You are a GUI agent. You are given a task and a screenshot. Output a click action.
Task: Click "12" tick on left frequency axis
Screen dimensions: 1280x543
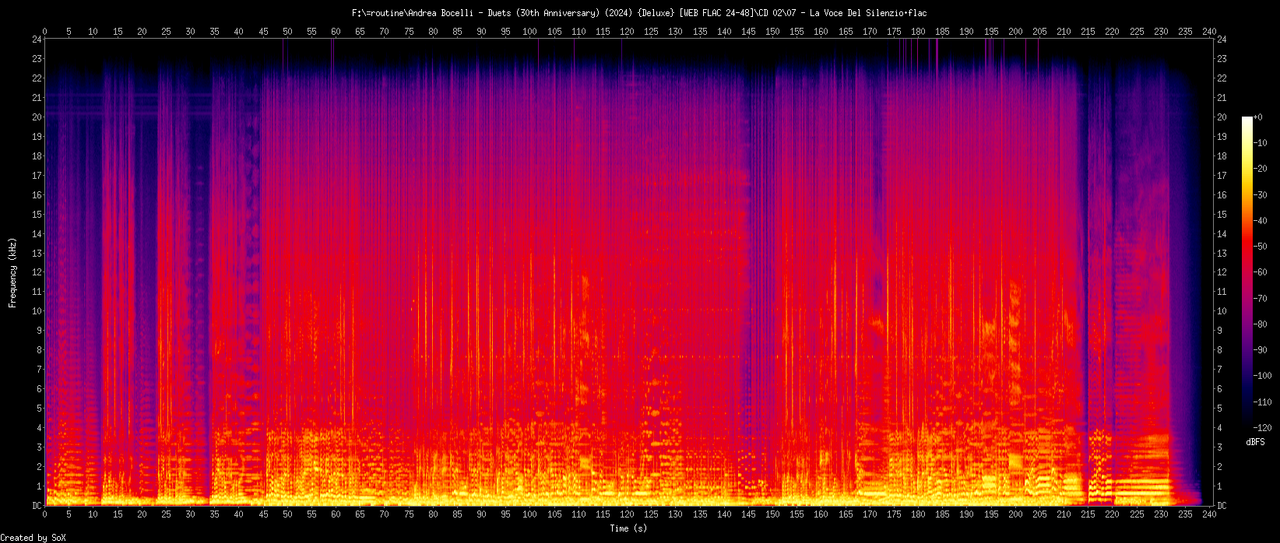pyautogui.click(x=37, y=273)
